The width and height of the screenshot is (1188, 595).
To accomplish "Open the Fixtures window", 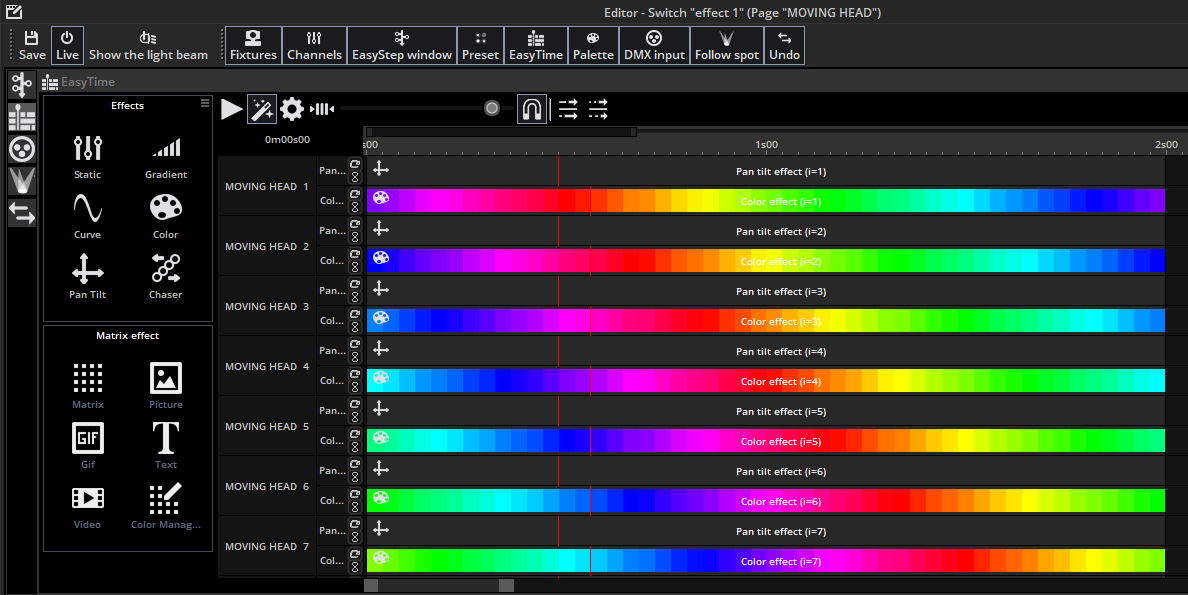I will pos(253,45).
